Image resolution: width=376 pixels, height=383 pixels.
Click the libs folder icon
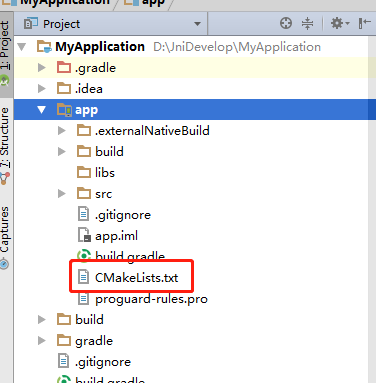click(x=84, y=172)
